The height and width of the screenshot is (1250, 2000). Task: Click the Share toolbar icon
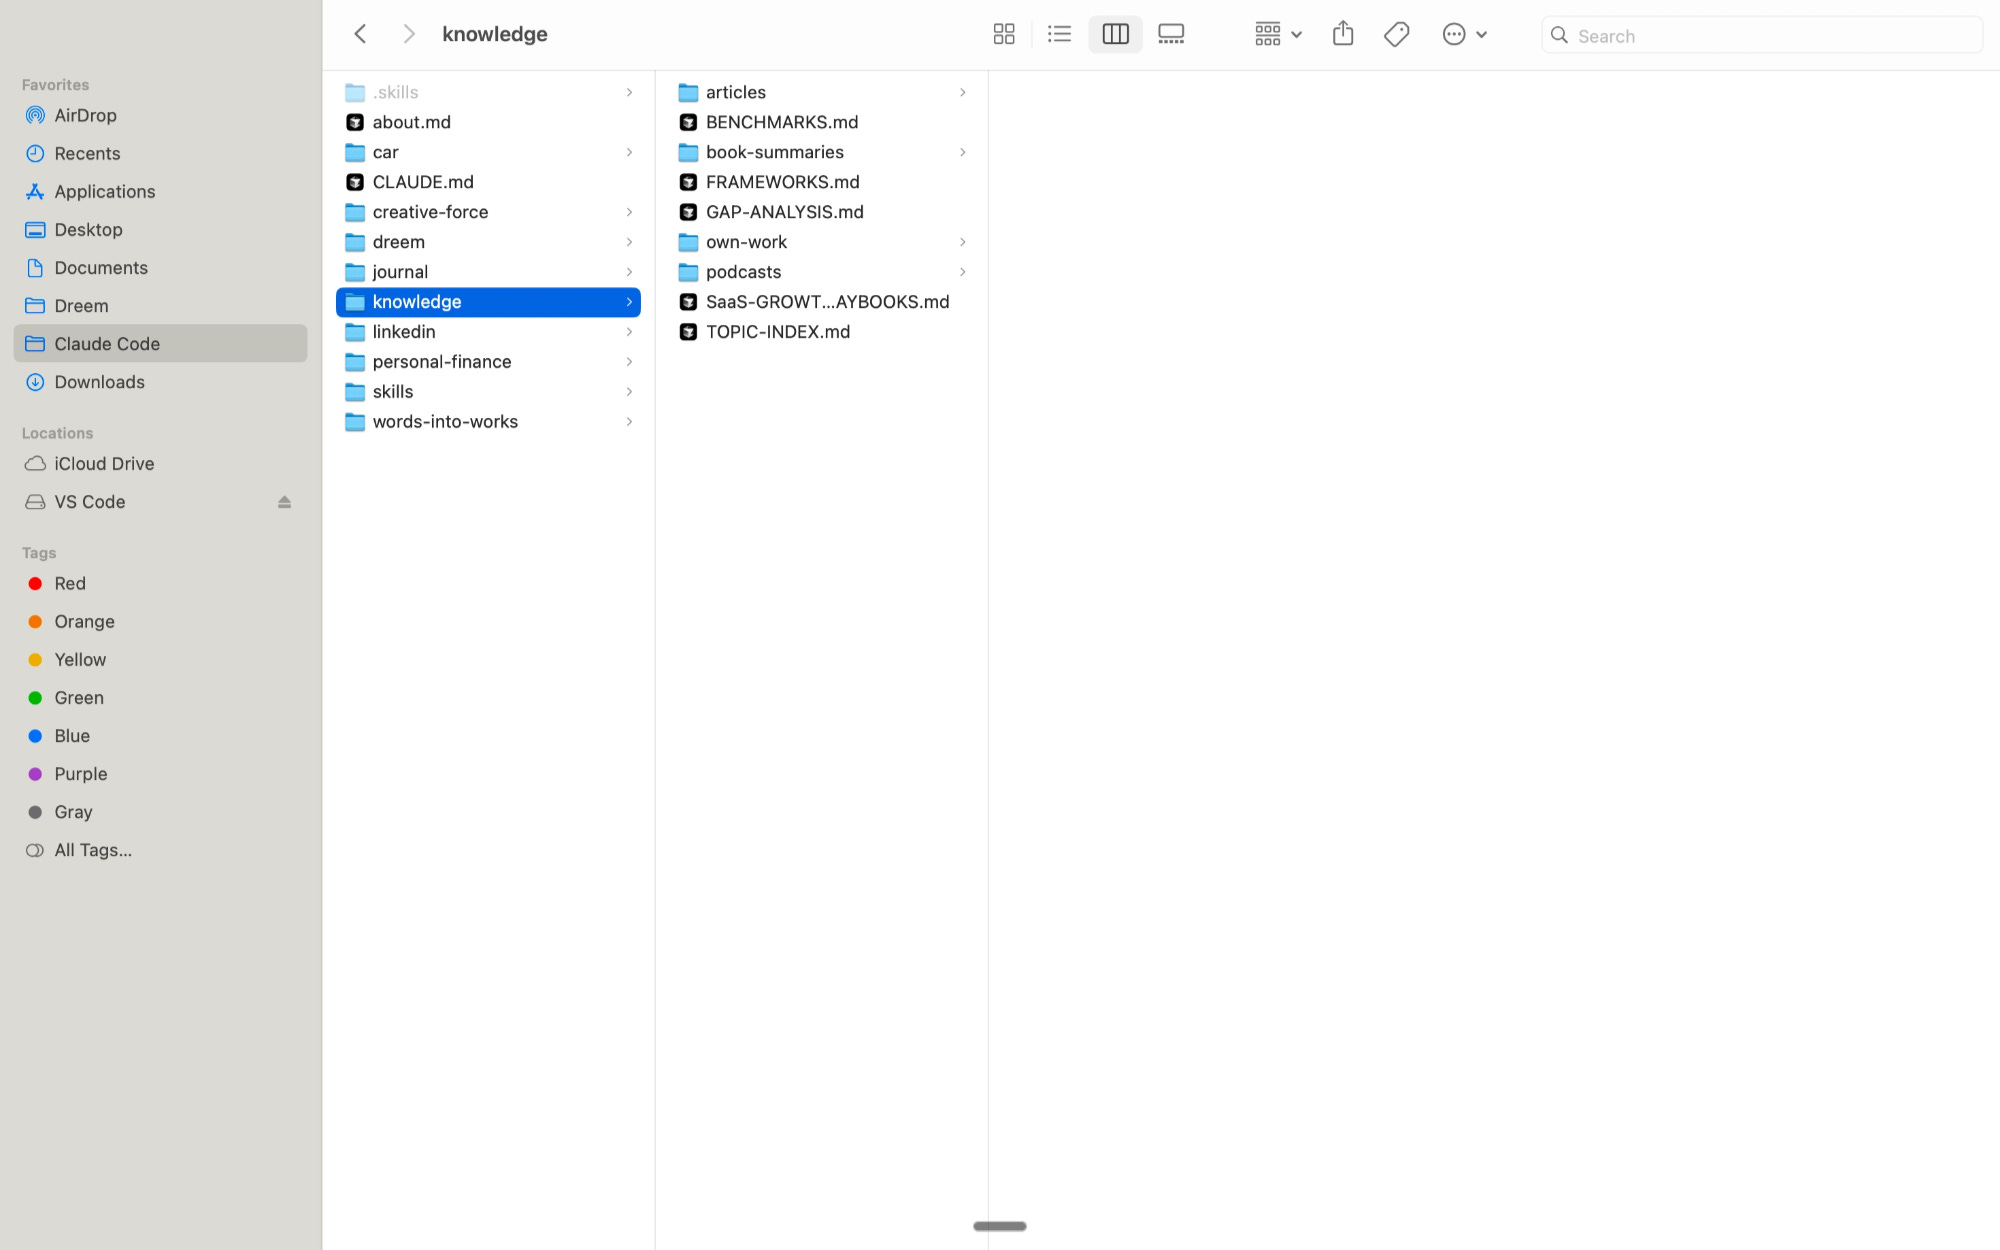click(x=1343, y=35)
